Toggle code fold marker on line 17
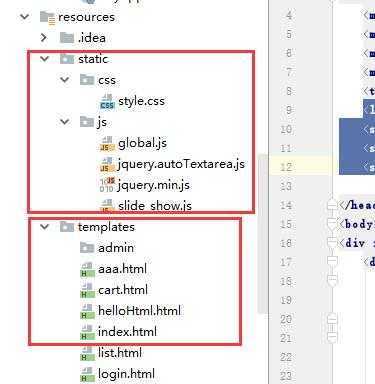Viewport: 375px width, 384px height. point(332,262)
